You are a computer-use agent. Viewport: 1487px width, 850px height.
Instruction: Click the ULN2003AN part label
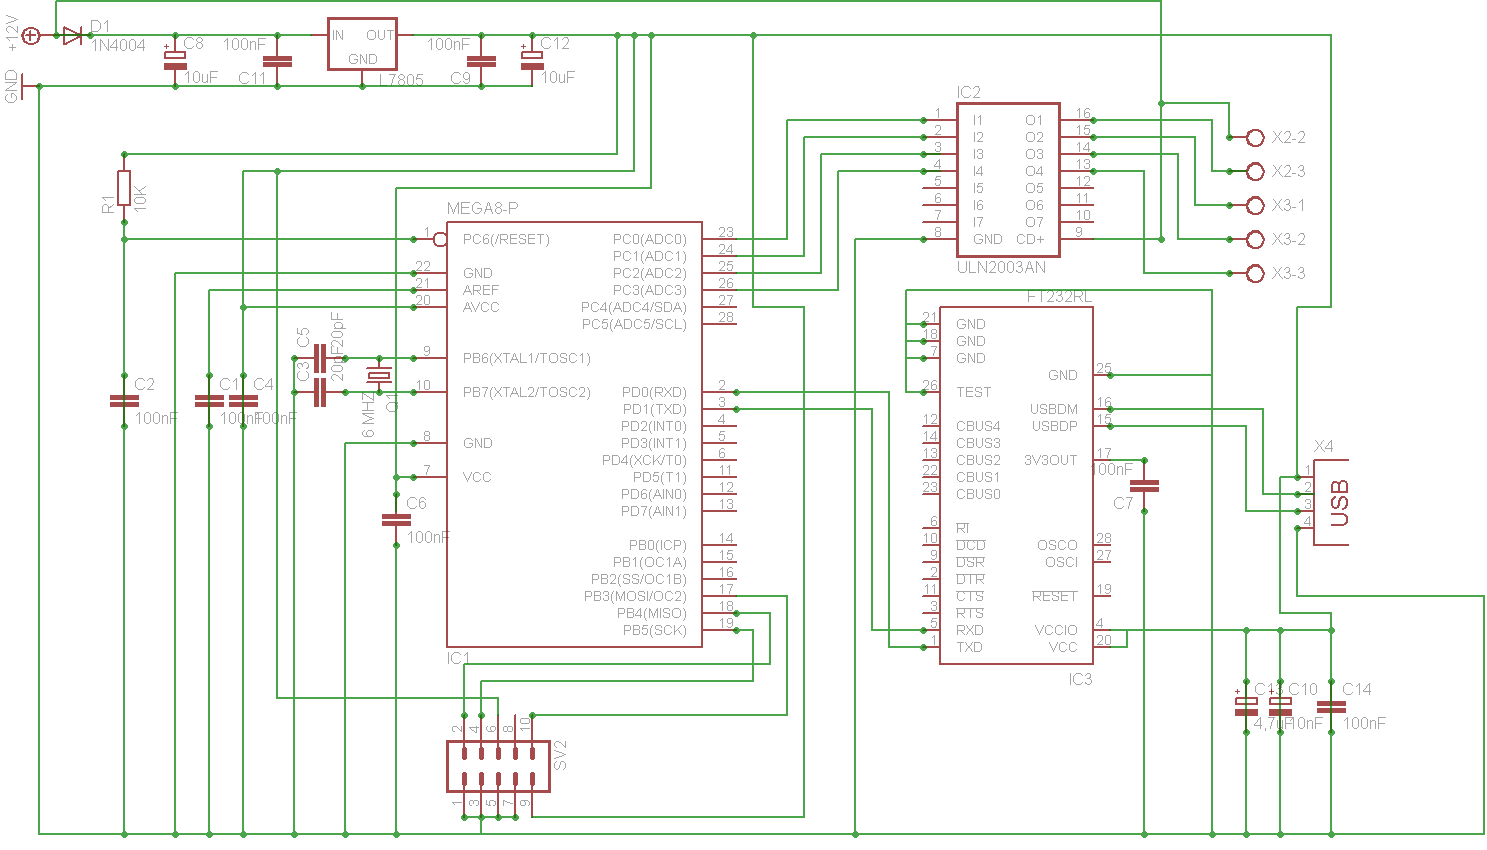pos(1001,267)
